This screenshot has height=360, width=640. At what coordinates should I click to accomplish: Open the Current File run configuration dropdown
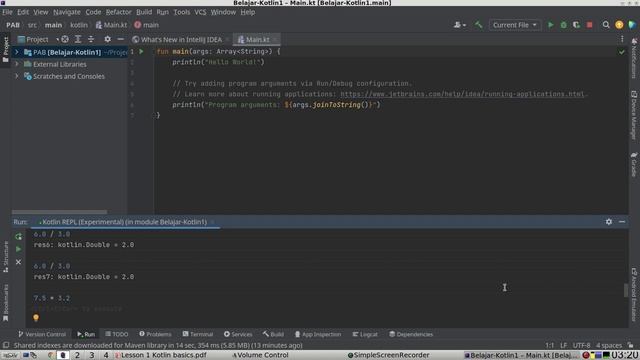pyautogui.click(x=515, y=25)
